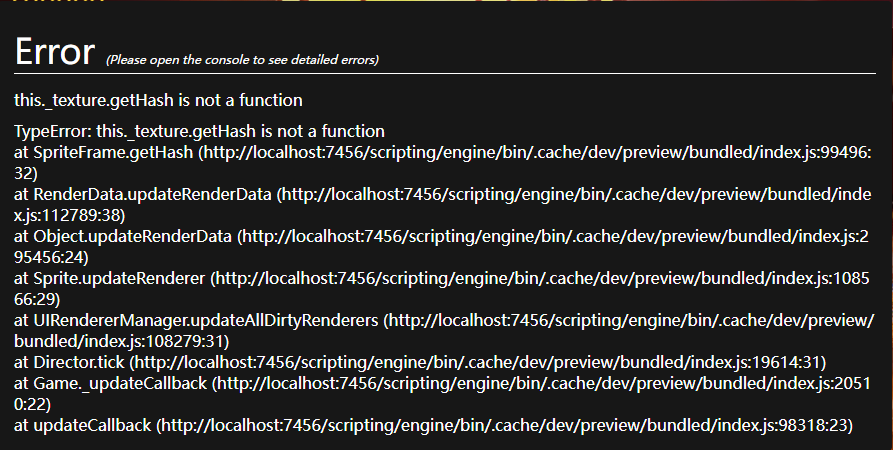Open the Director.tick source URL
This screenshot has width=893, height=450.
coord(478,362)
